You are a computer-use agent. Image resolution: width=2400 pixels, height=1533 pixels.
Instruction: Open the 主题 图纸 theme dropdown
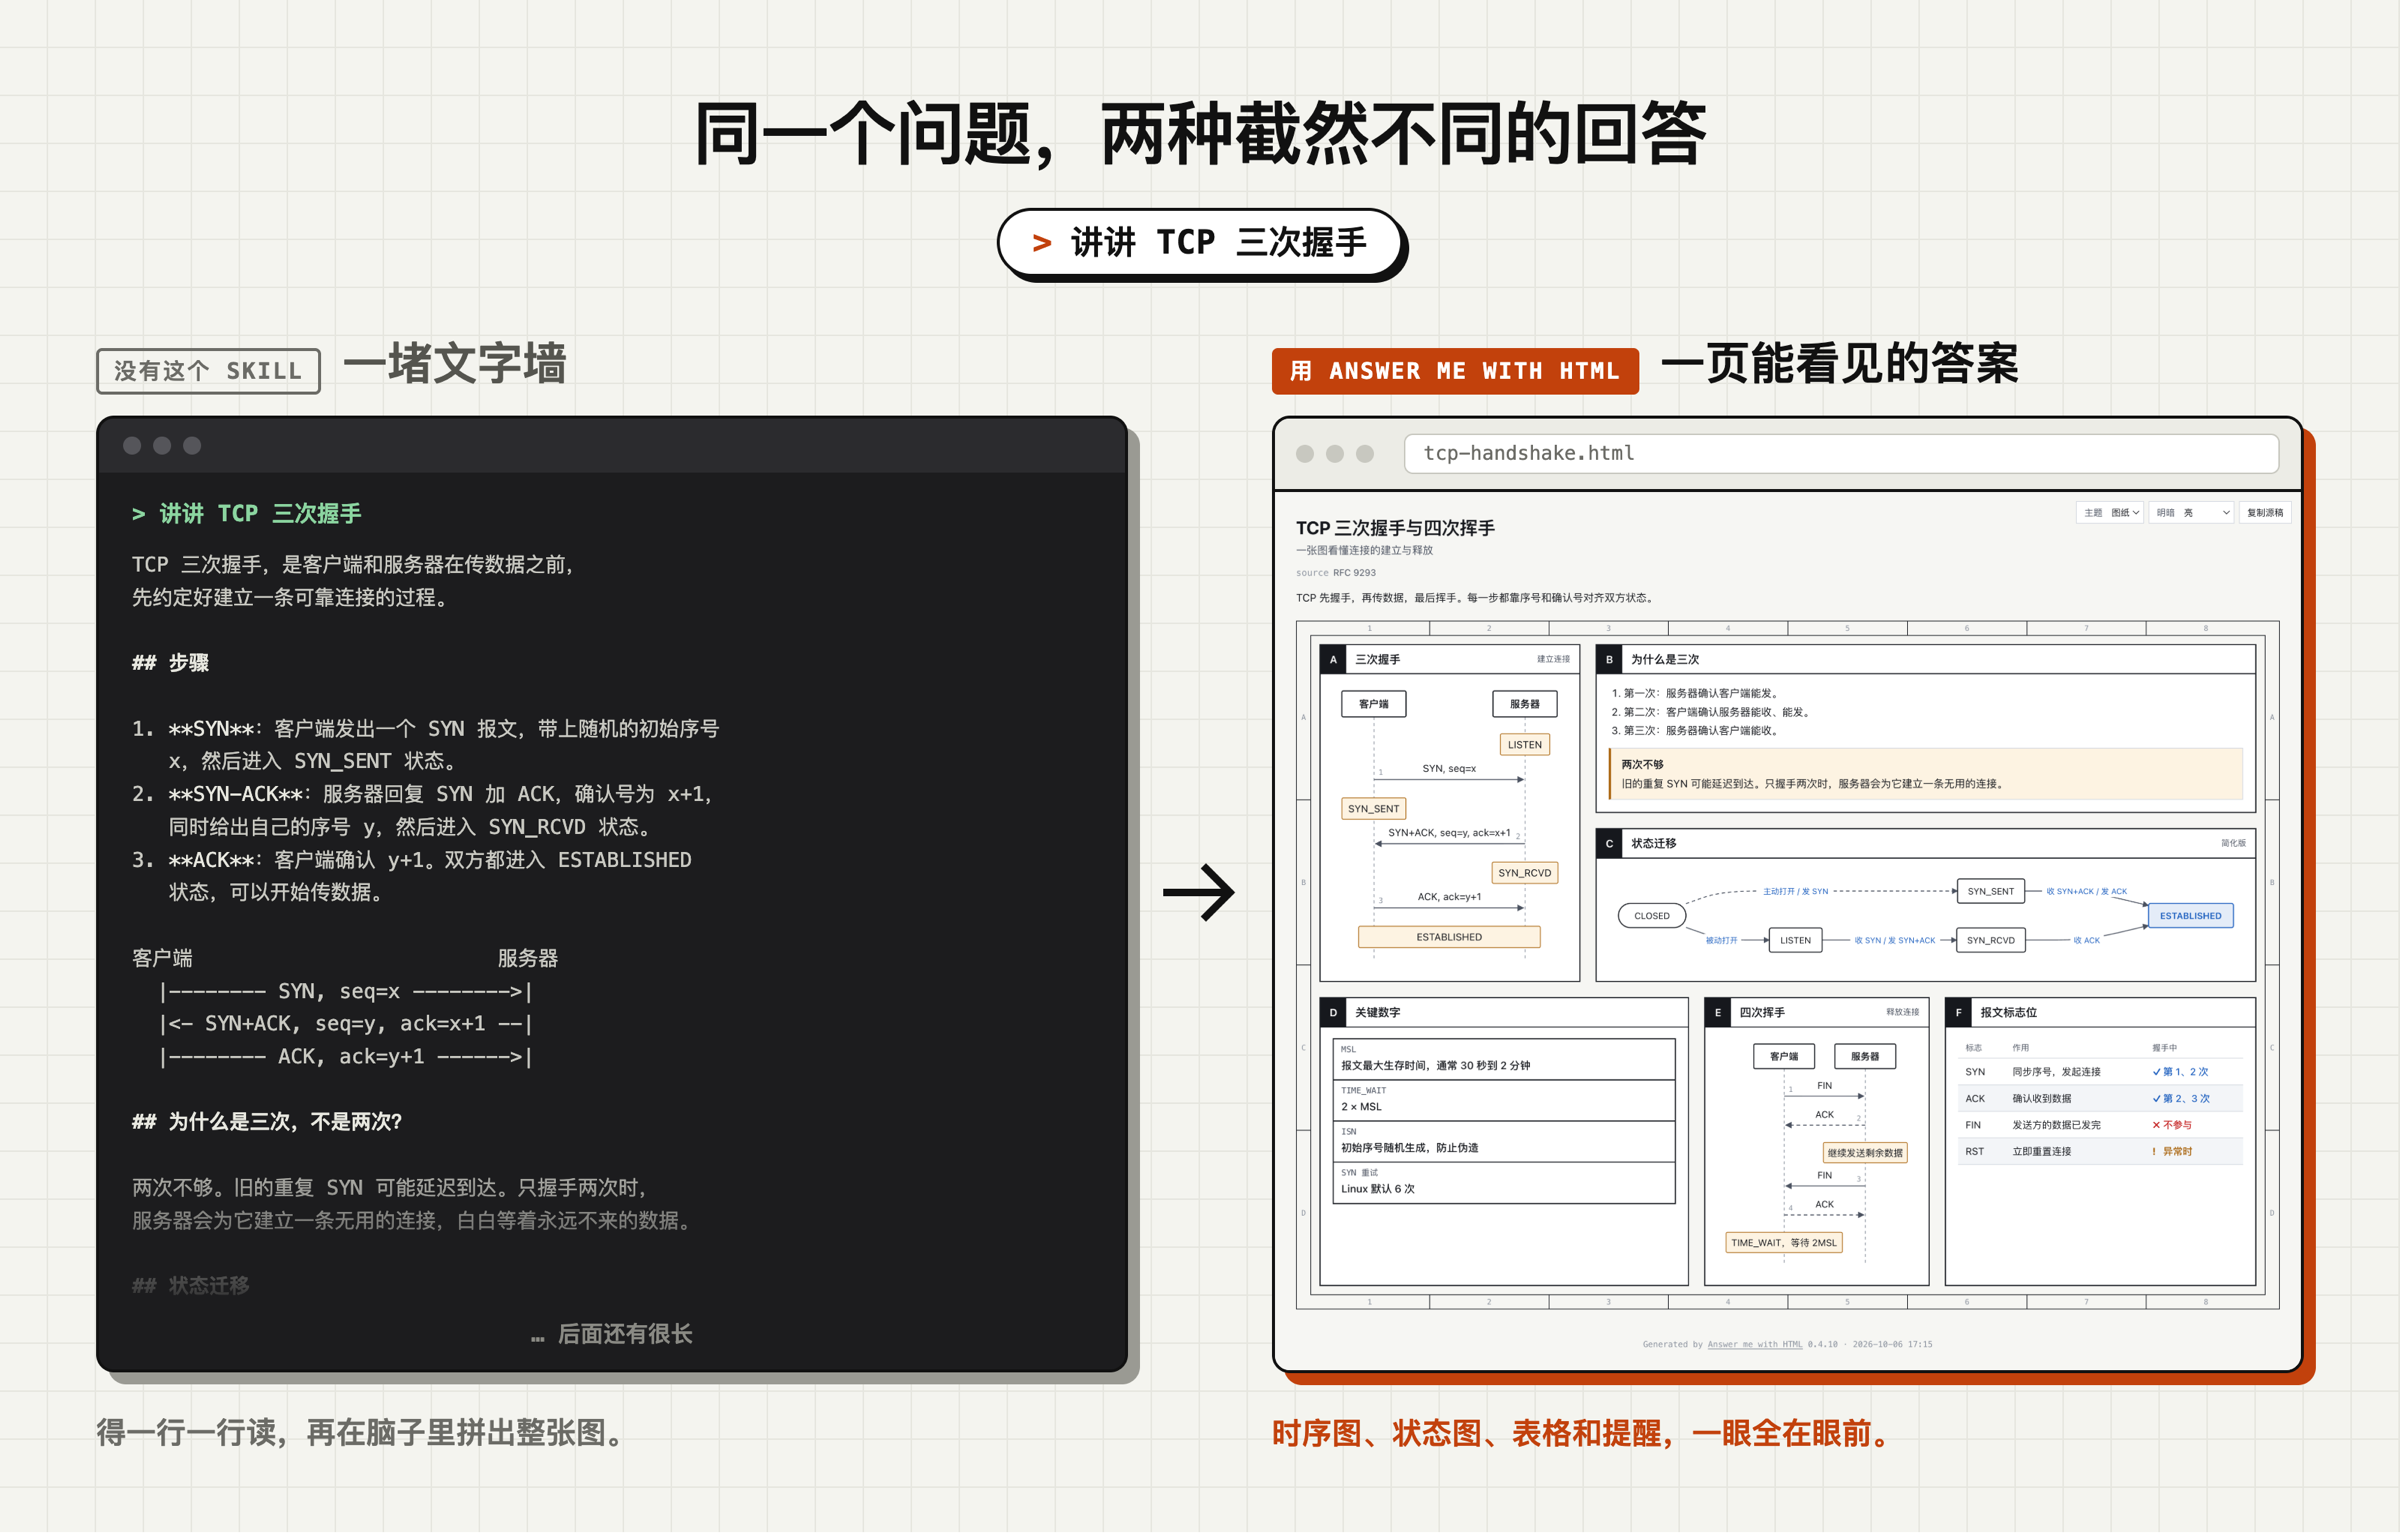point(2109,512)
